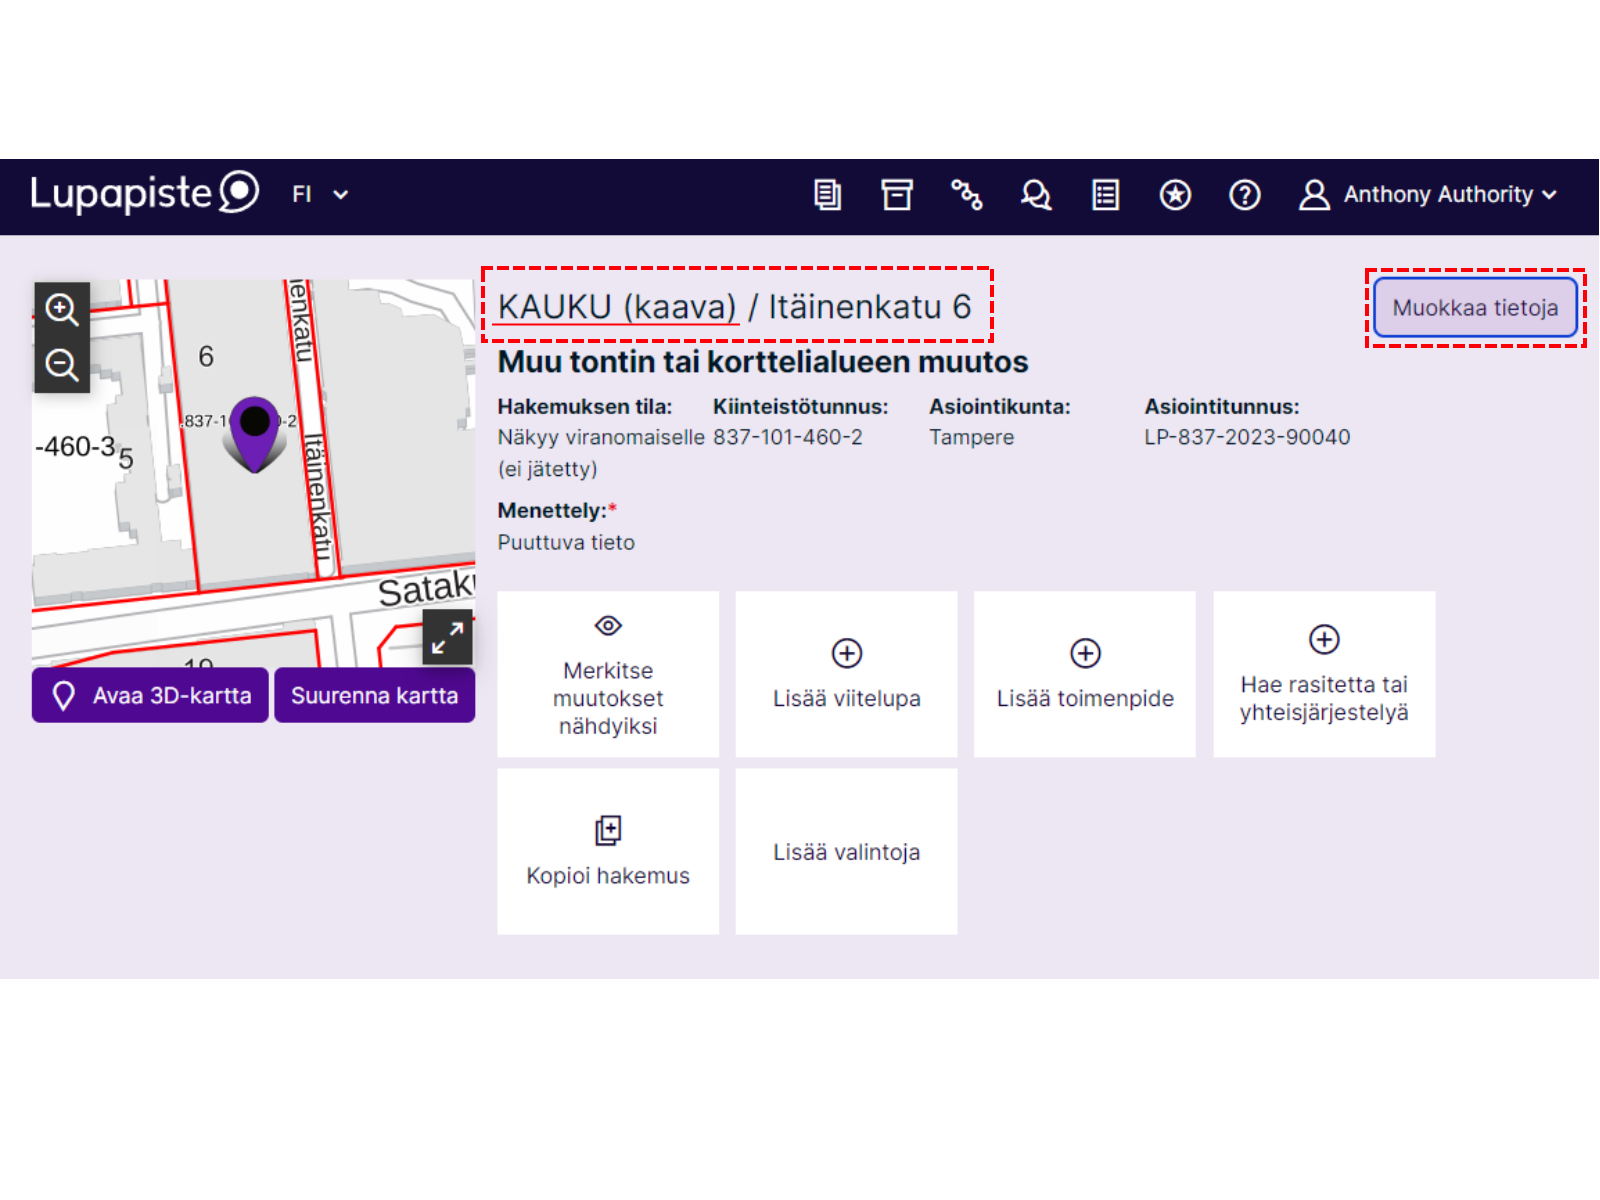Open the linked nodes icon in navbar
1600x1200 pixels.
click(966, 195)
